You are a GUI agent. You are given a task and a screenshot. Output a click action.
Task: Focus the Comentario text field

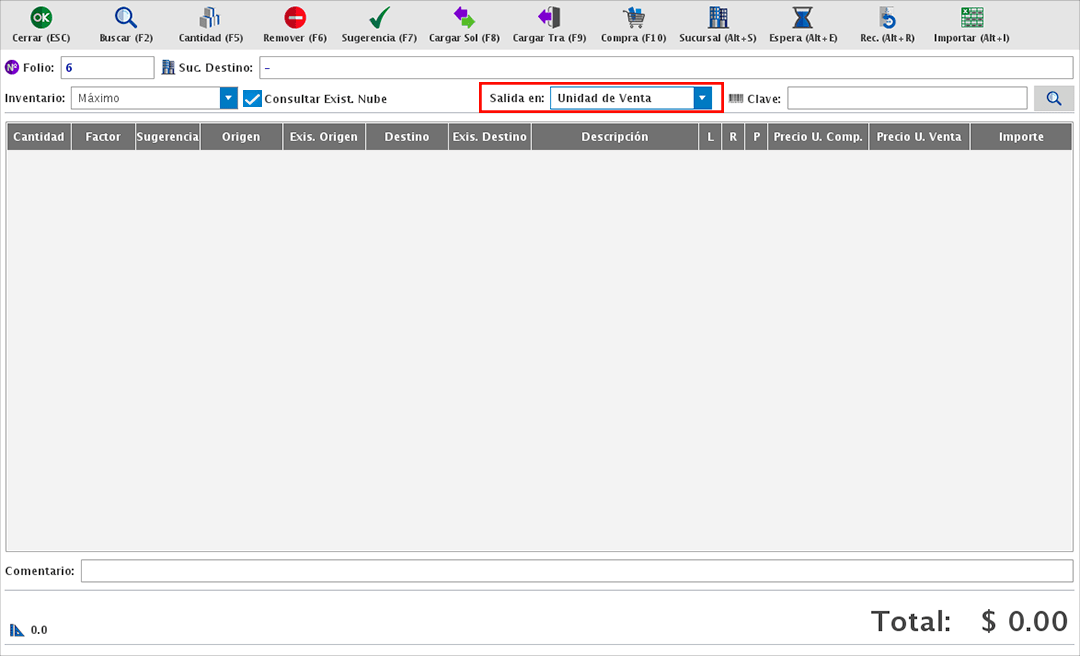tap(577, 570)
